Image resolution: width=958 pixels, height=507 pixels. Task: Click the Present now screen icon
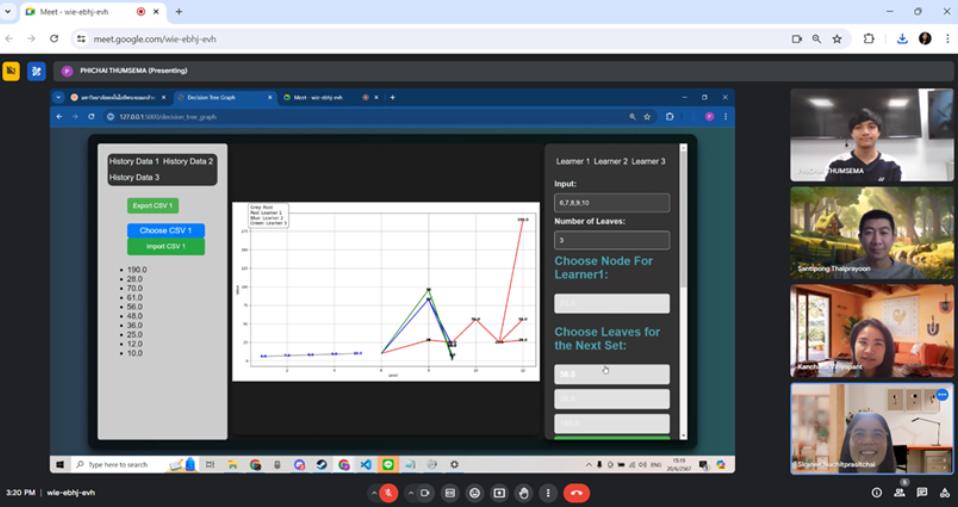pyautogui.click(x=499, y=493)
